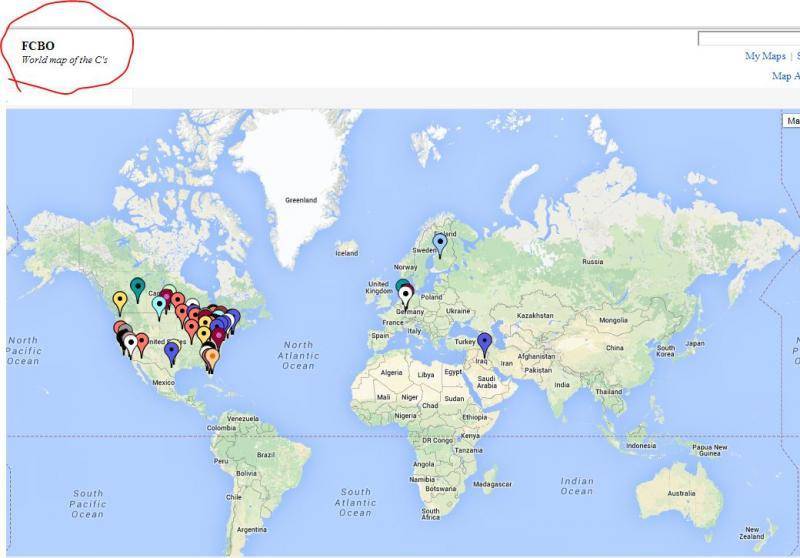The image size is (800, 558).
Task: Click the Brazil label on the map
Action: pos(266,454)
